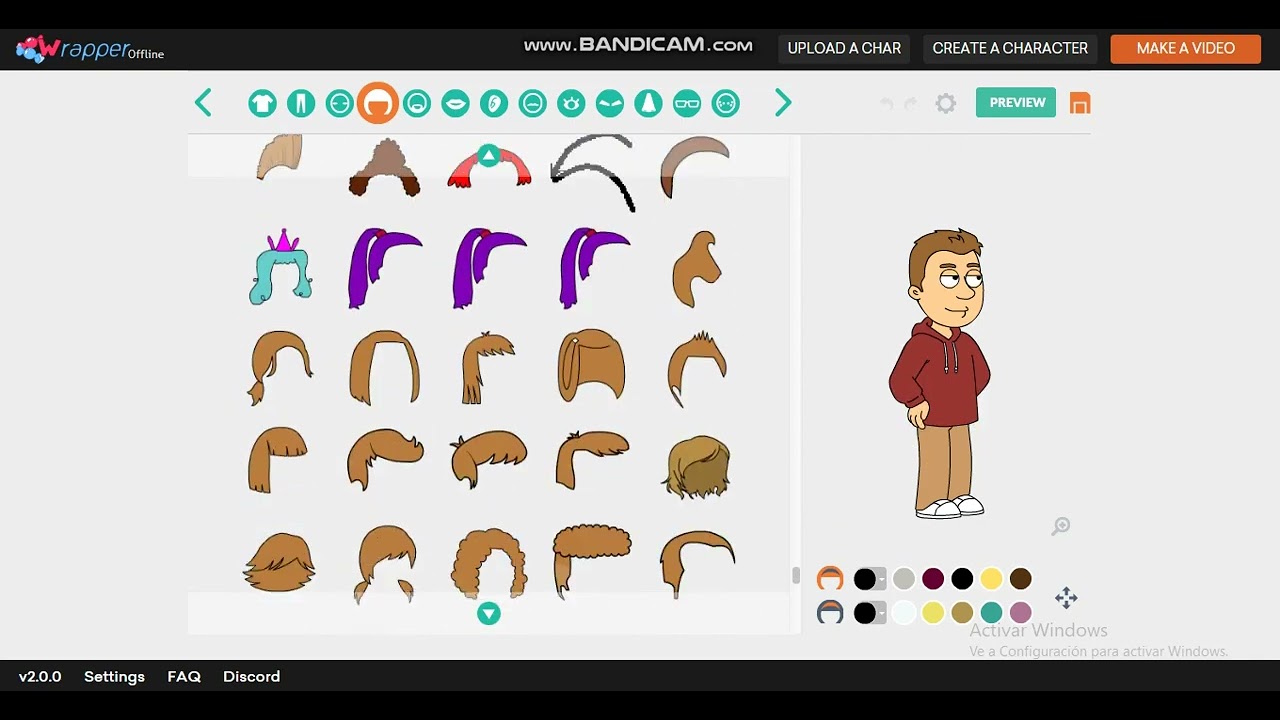Choose the bob with hair clip
Image resolution: width=1280 pixels, height=720 pixels.
[x=592, y=365]
